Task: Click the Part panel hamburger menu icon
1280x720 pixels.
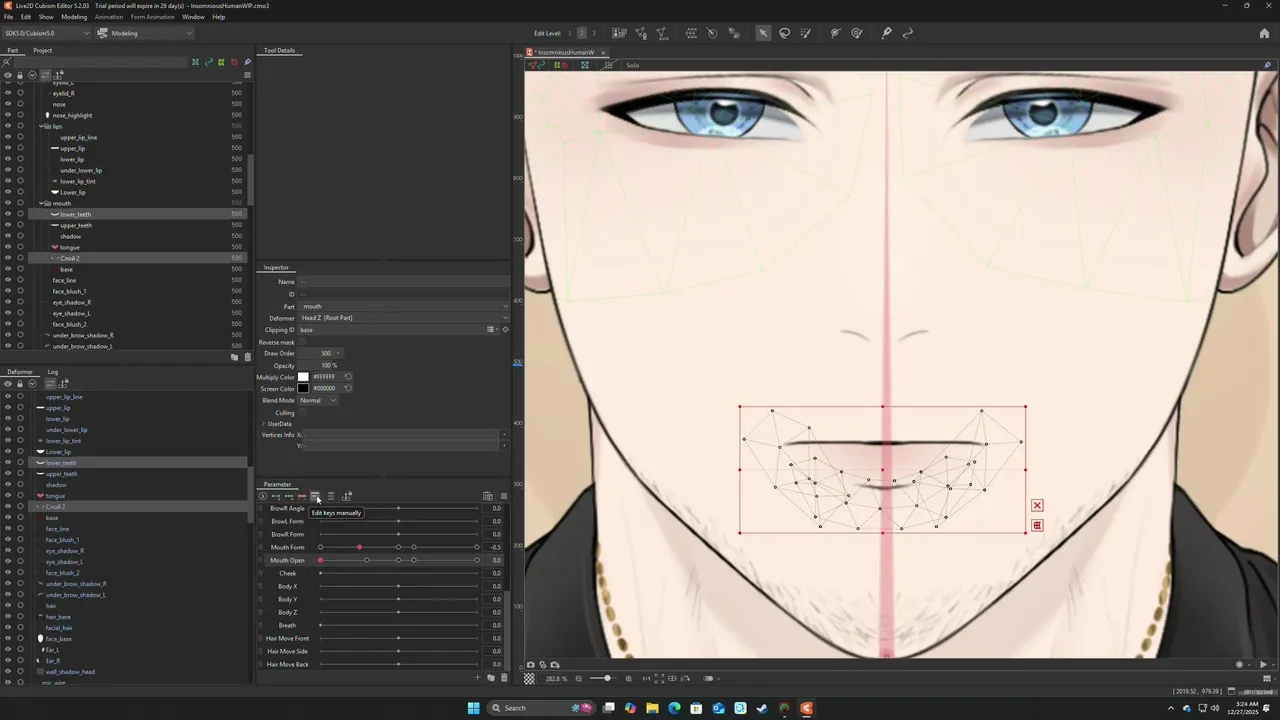Action: [247, 75]
